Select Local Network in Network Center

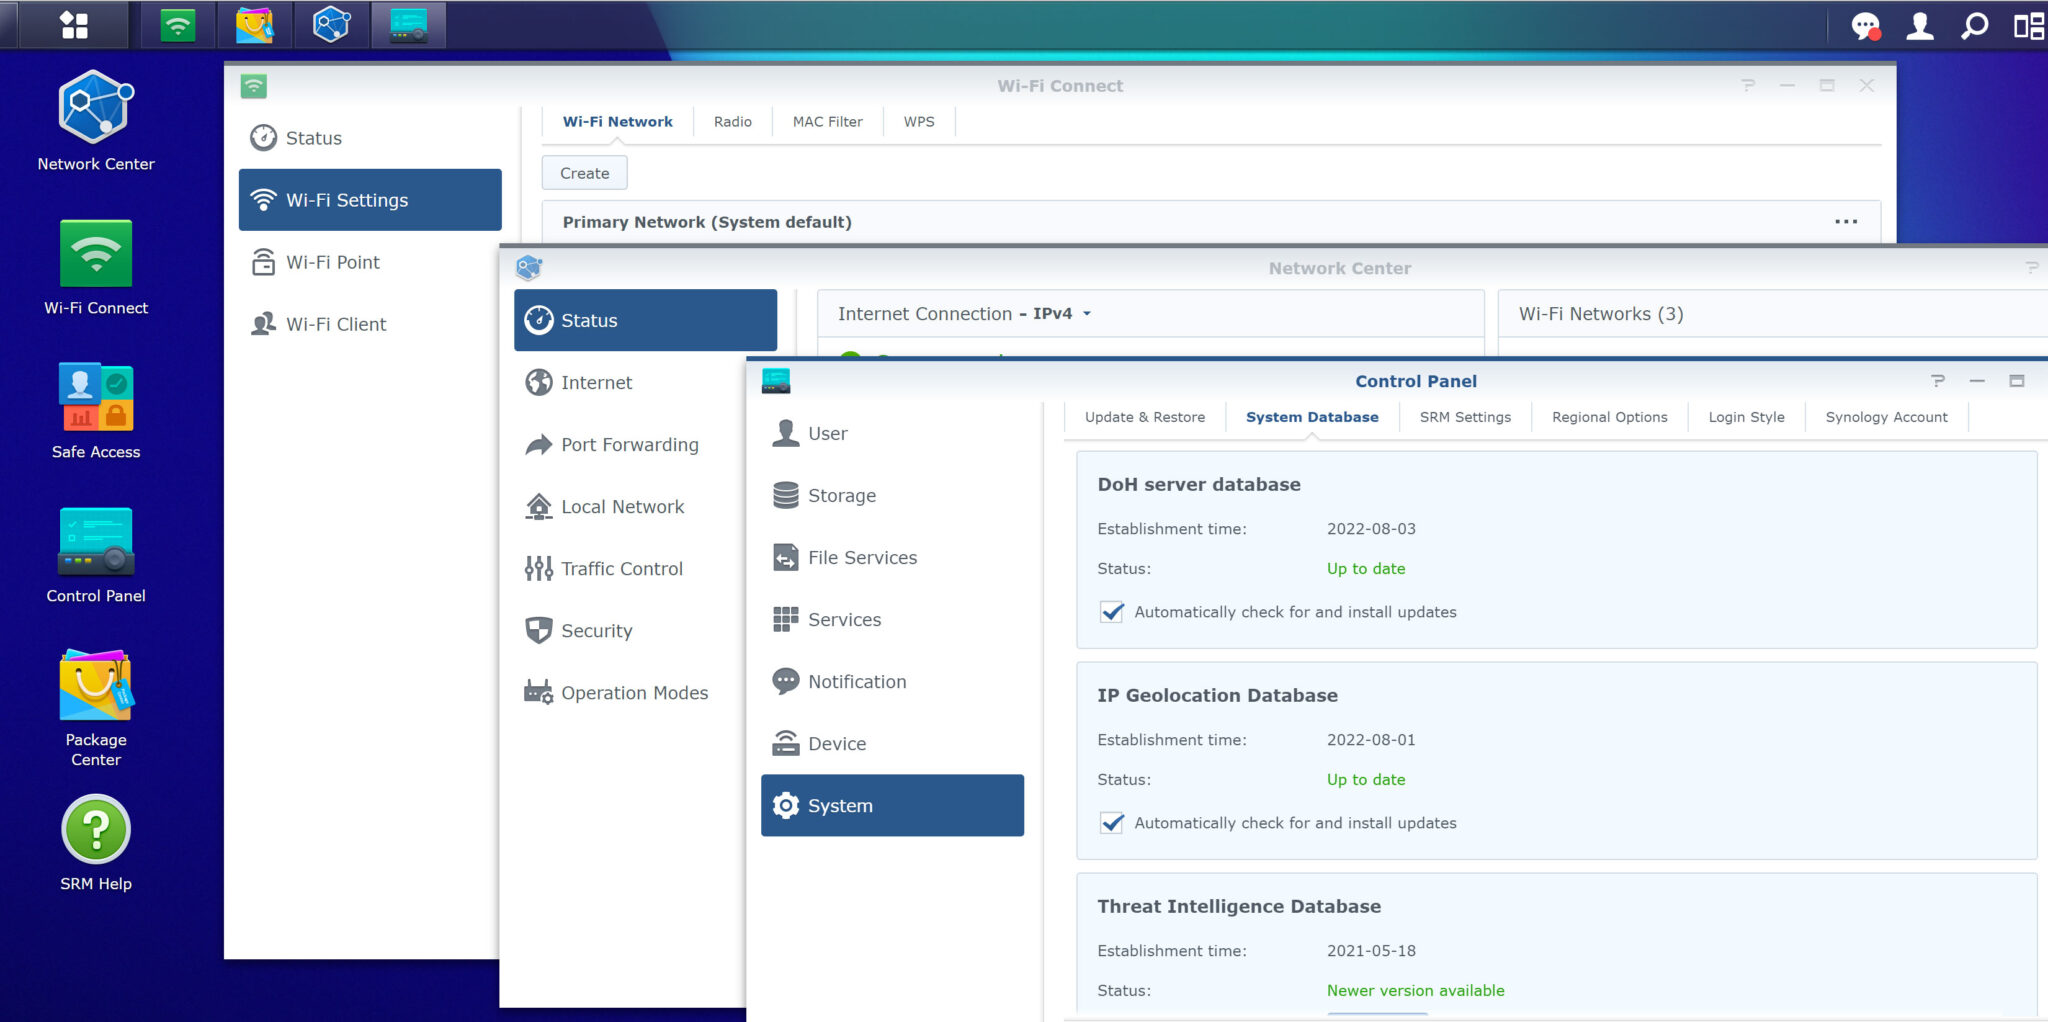tap(630, 506)
